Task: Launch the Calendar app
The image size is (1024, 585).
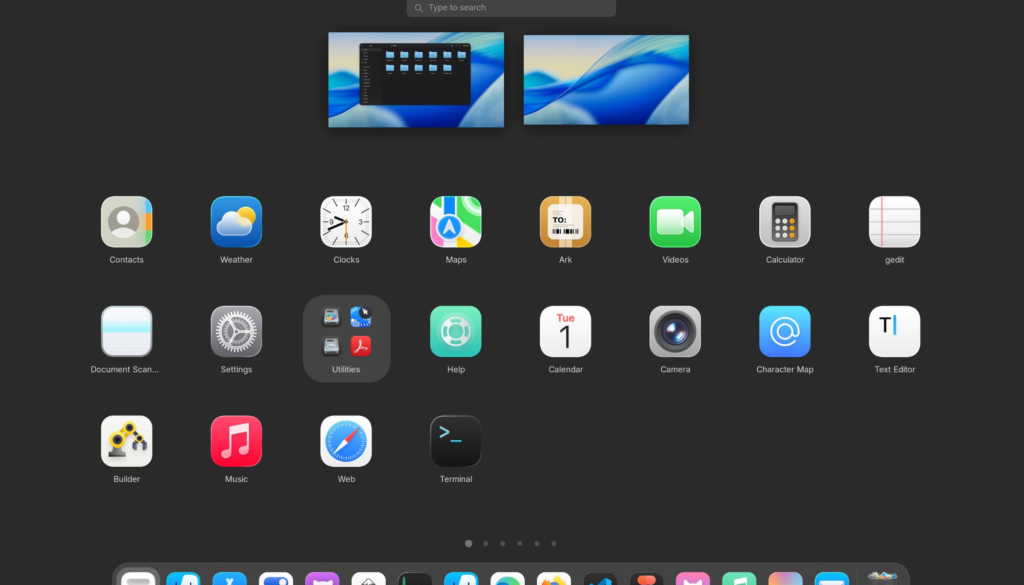Action: 565,332
